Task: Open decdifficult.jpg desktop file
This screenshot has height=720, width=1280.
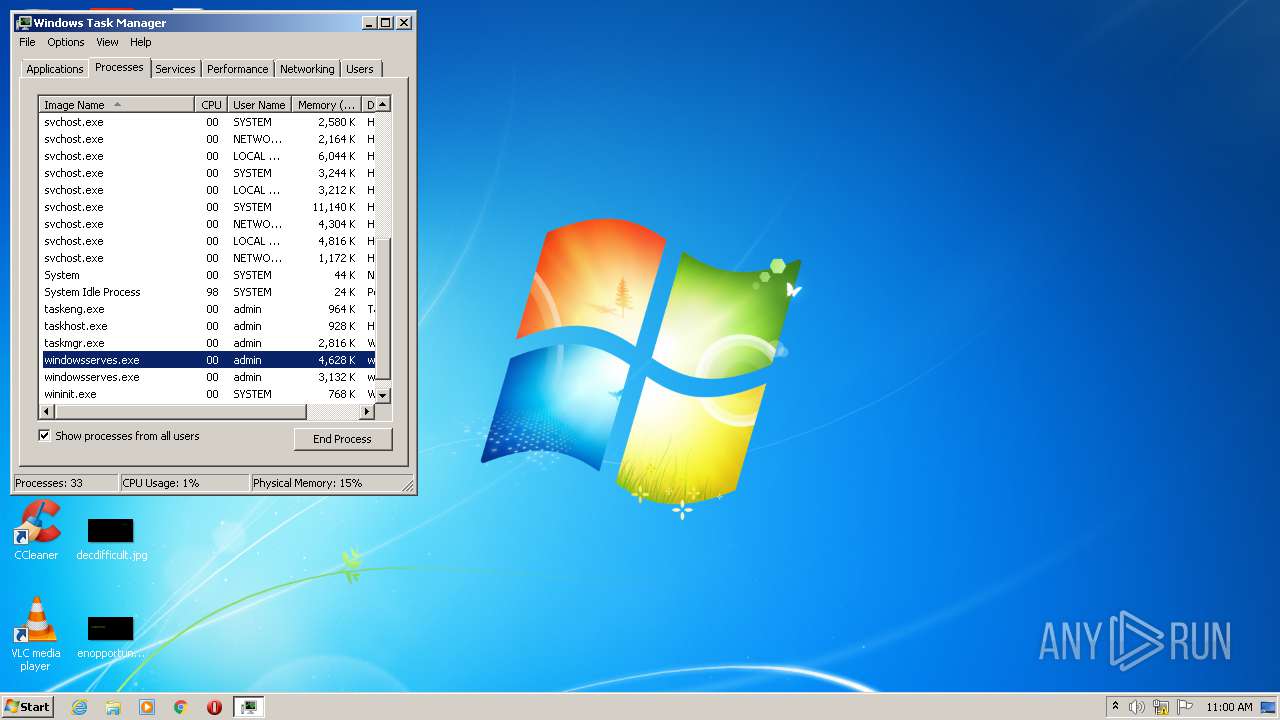Action: (111, 538)
